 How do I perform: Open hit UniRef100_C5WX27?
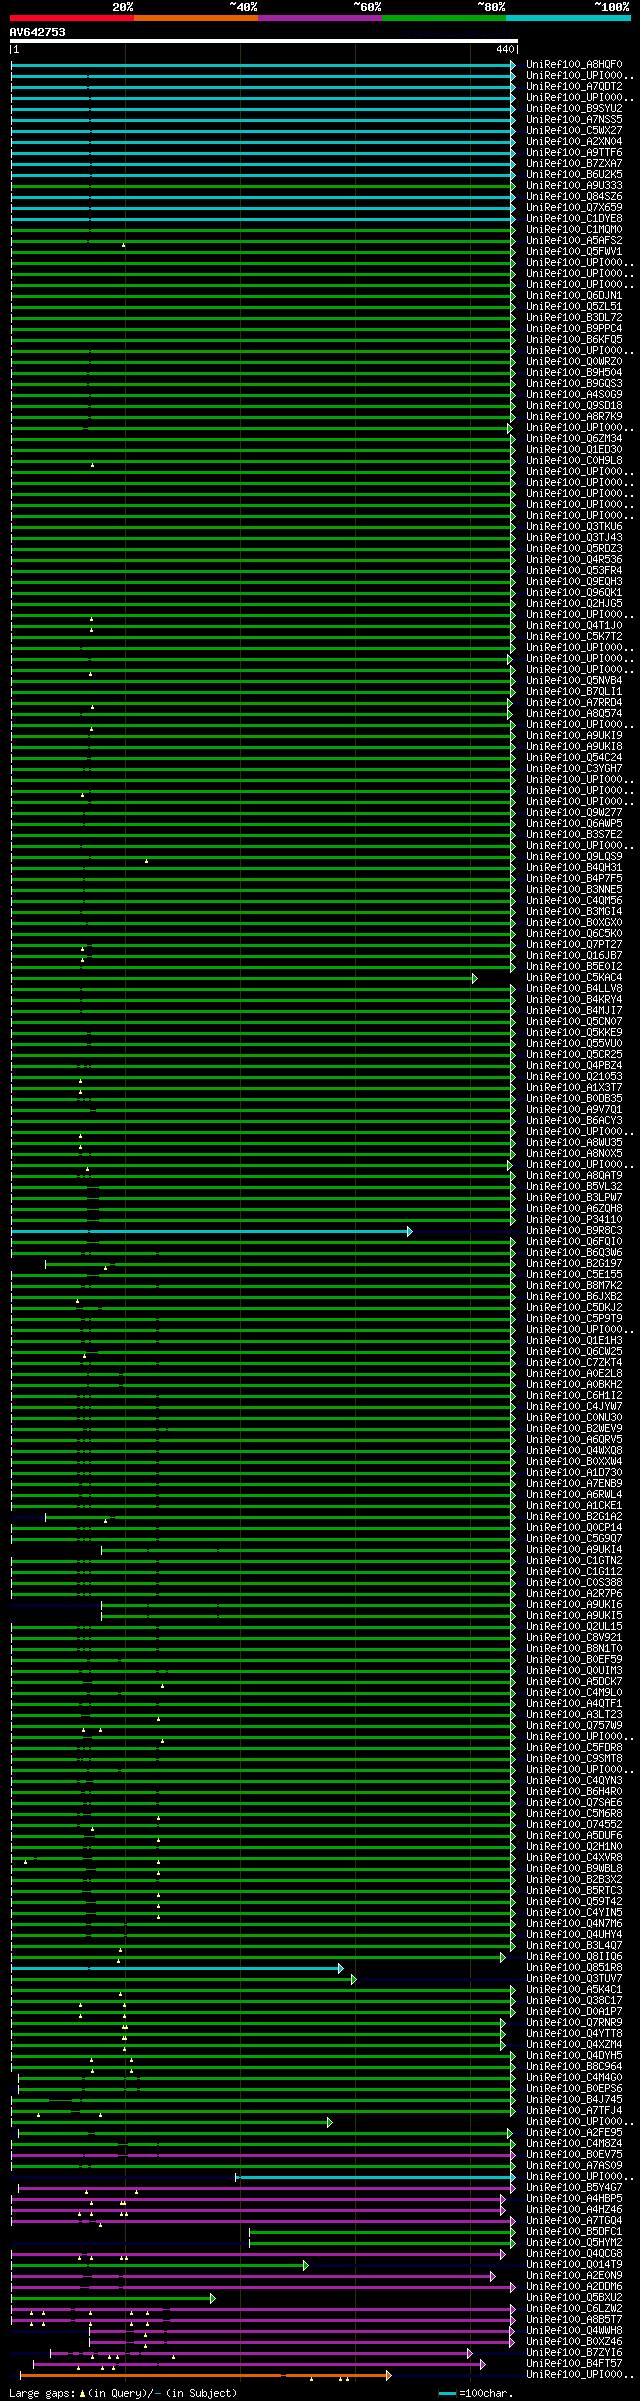(x=574, y=130)
